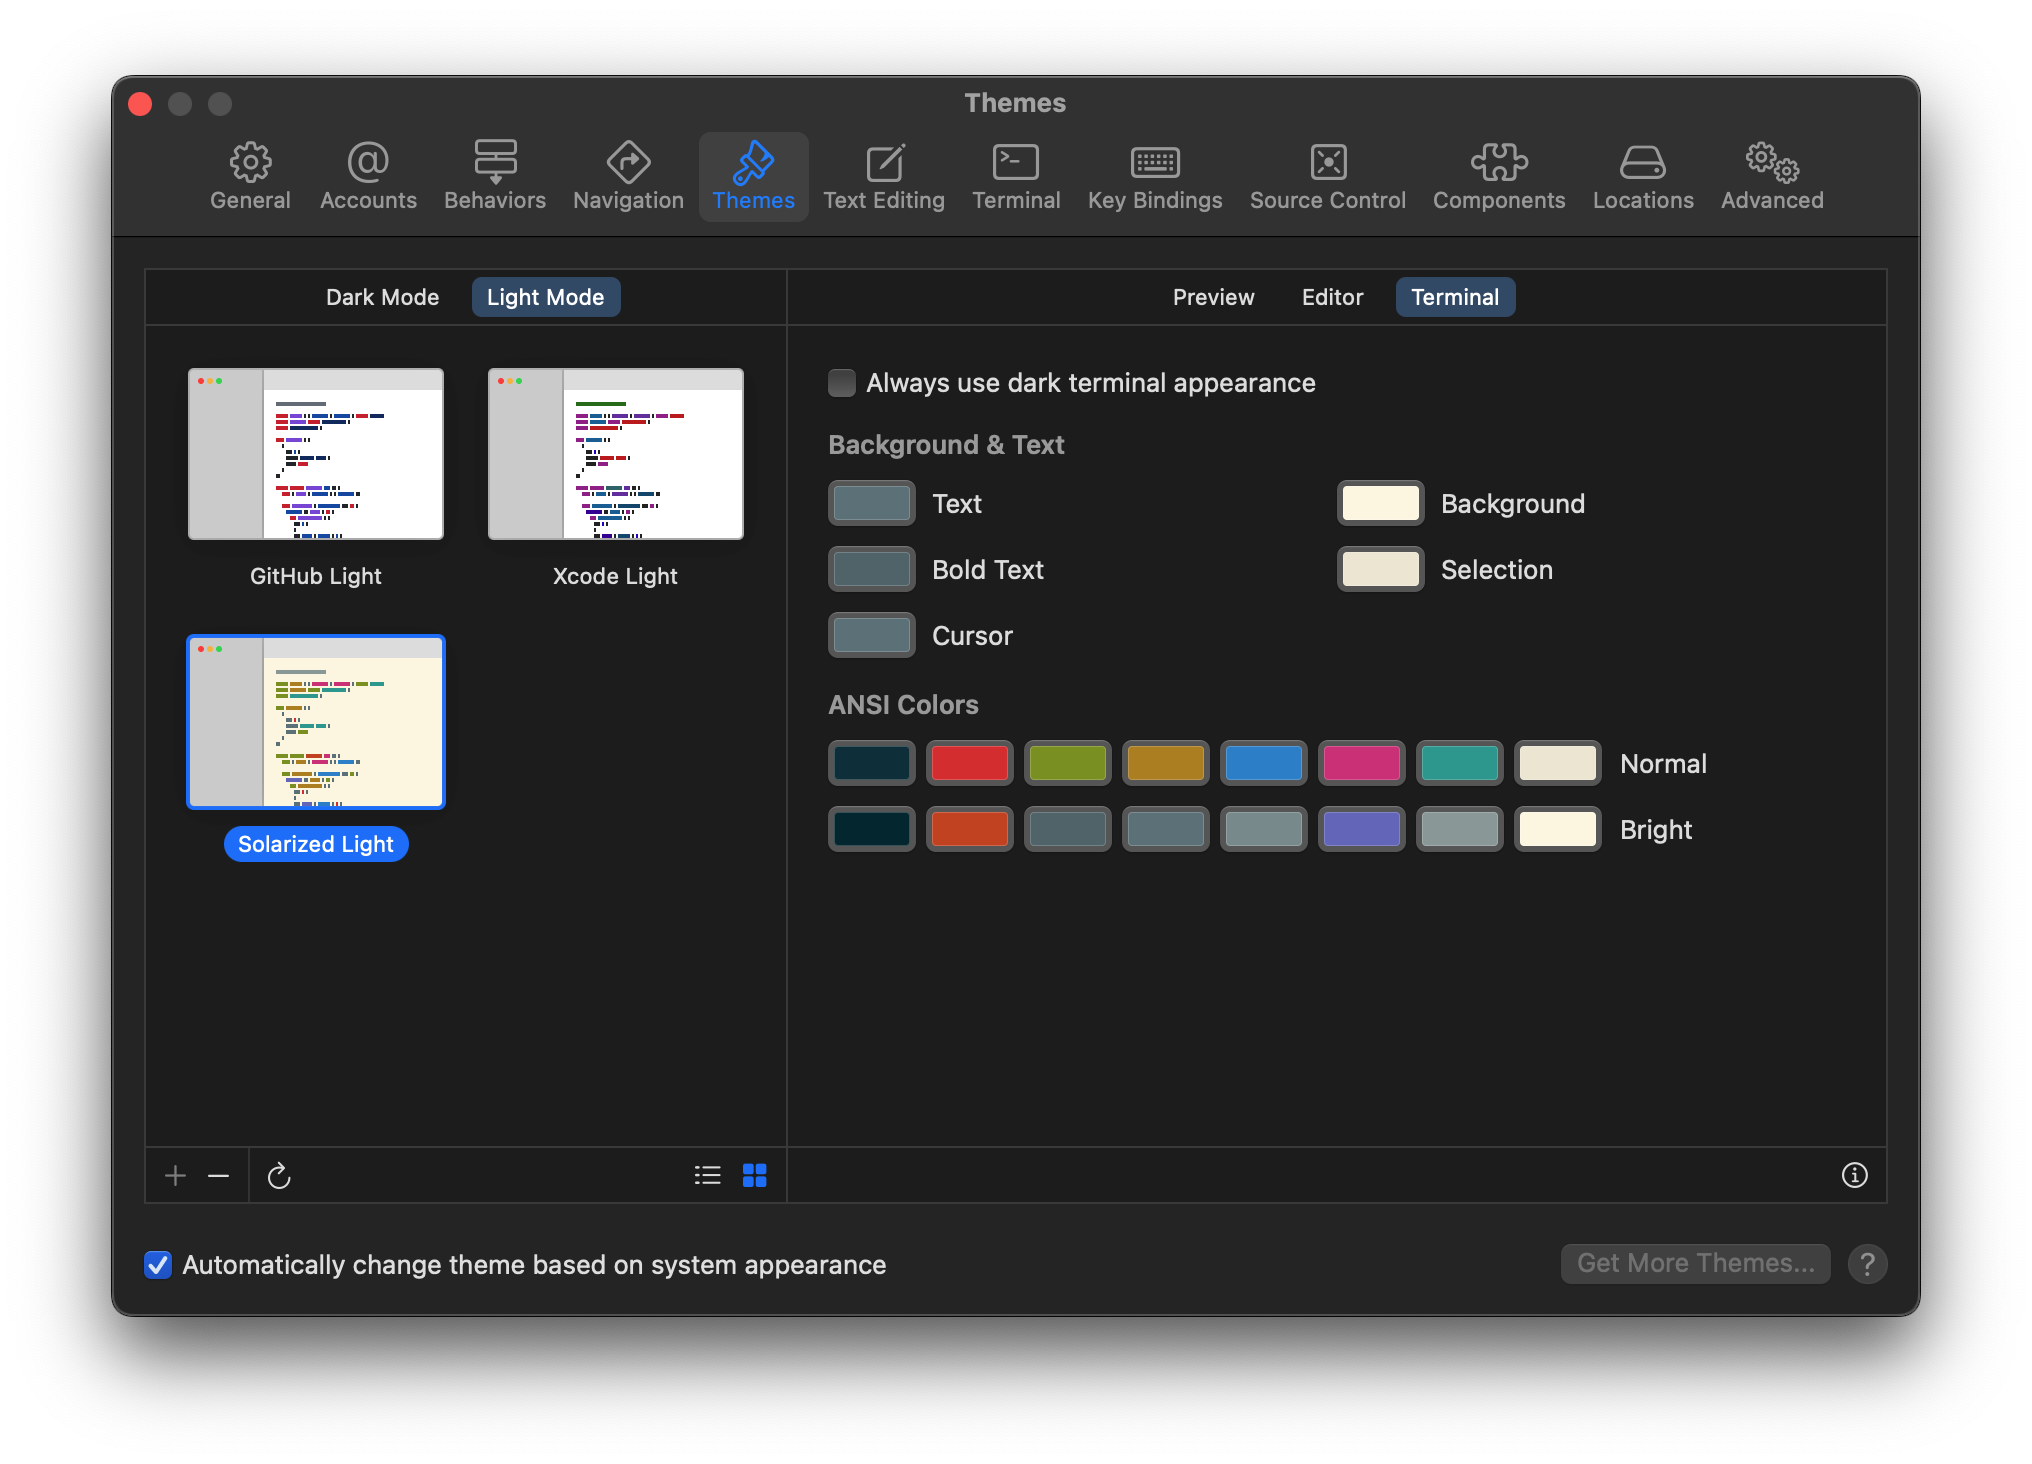The width and height of the screenshot is (2032, 1464).
Task: Switch theme browser to grid view
Action: click(755, 1175)
